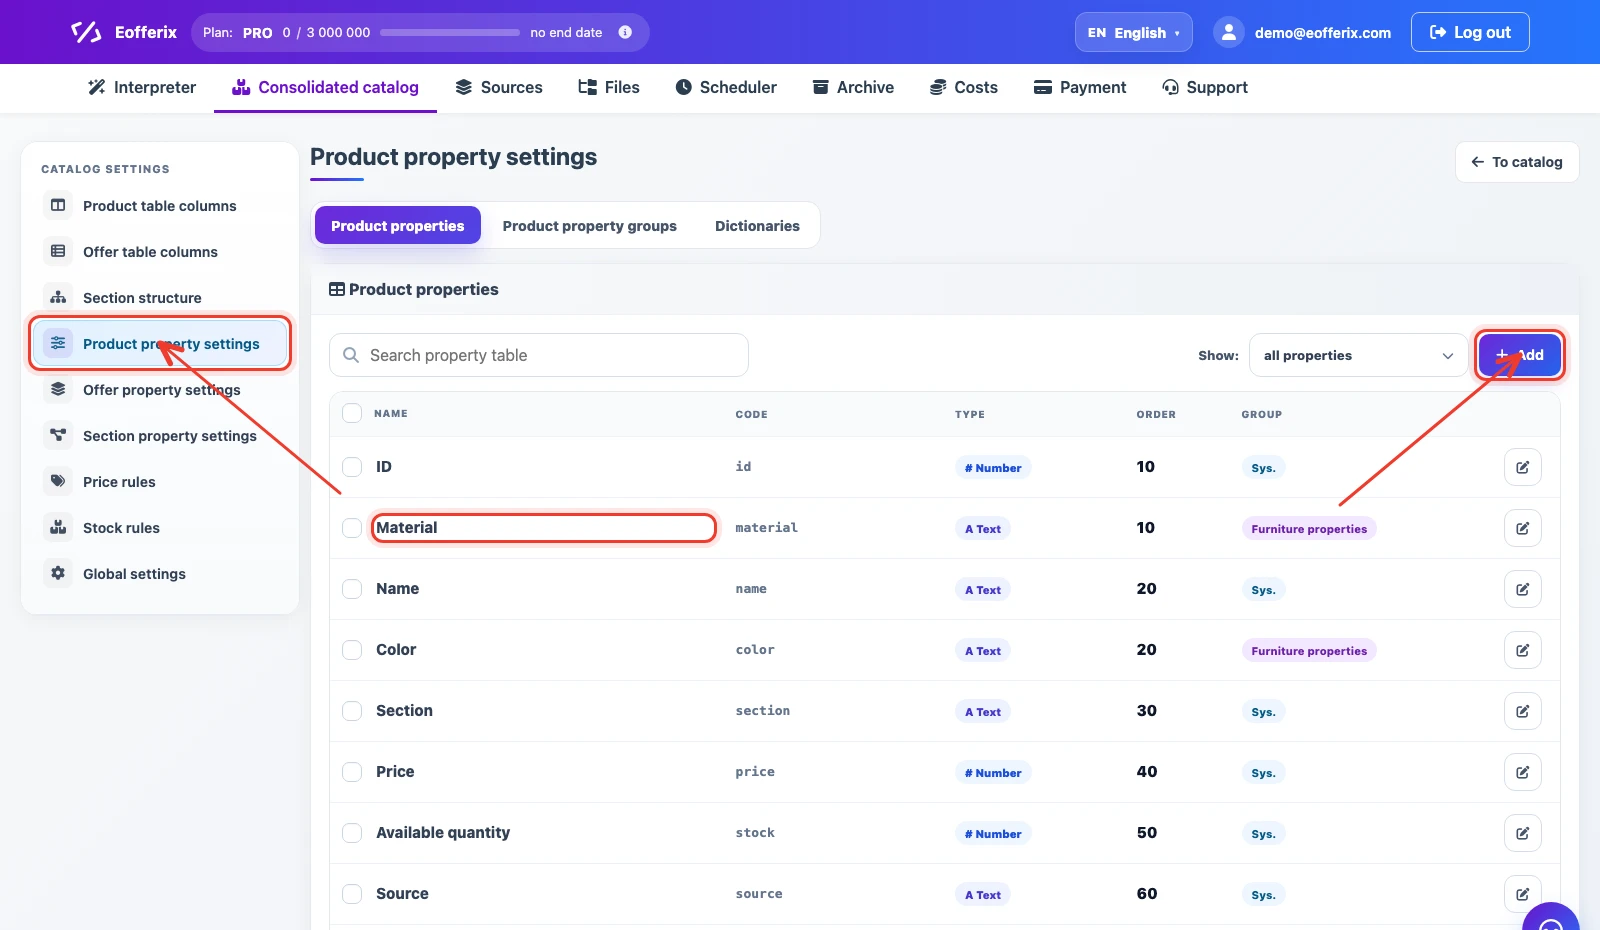This screenshot has height=930, width=1600.
Task: Check the Color row checkbox
Action: [x=352, y=650]
